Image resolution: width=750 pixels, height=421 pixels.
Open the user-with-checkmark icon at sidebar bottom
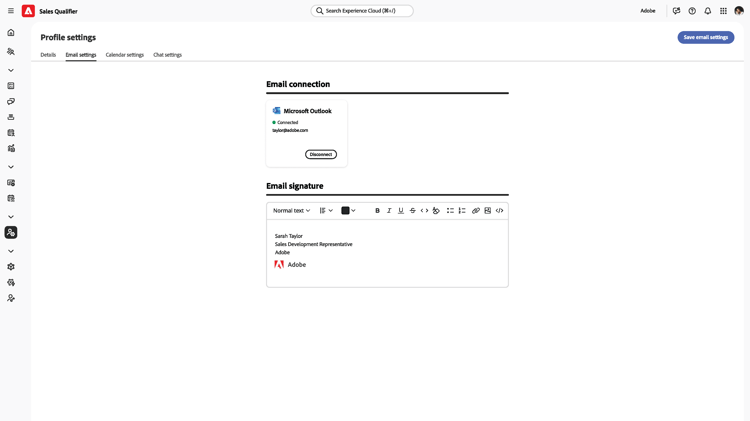pyautogui.click(x=11, y=298)
